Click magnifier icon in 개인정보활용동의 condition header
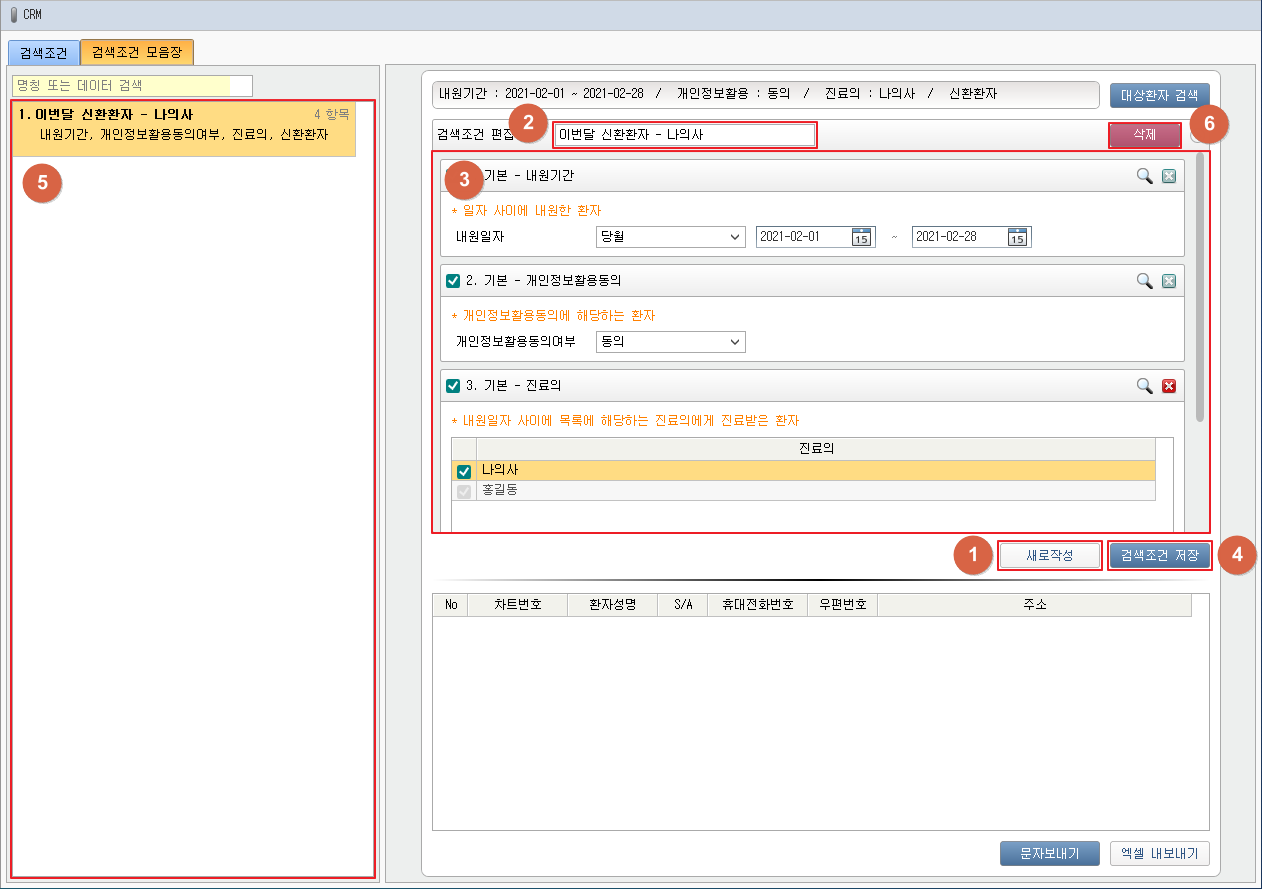 pos(1144,281)
